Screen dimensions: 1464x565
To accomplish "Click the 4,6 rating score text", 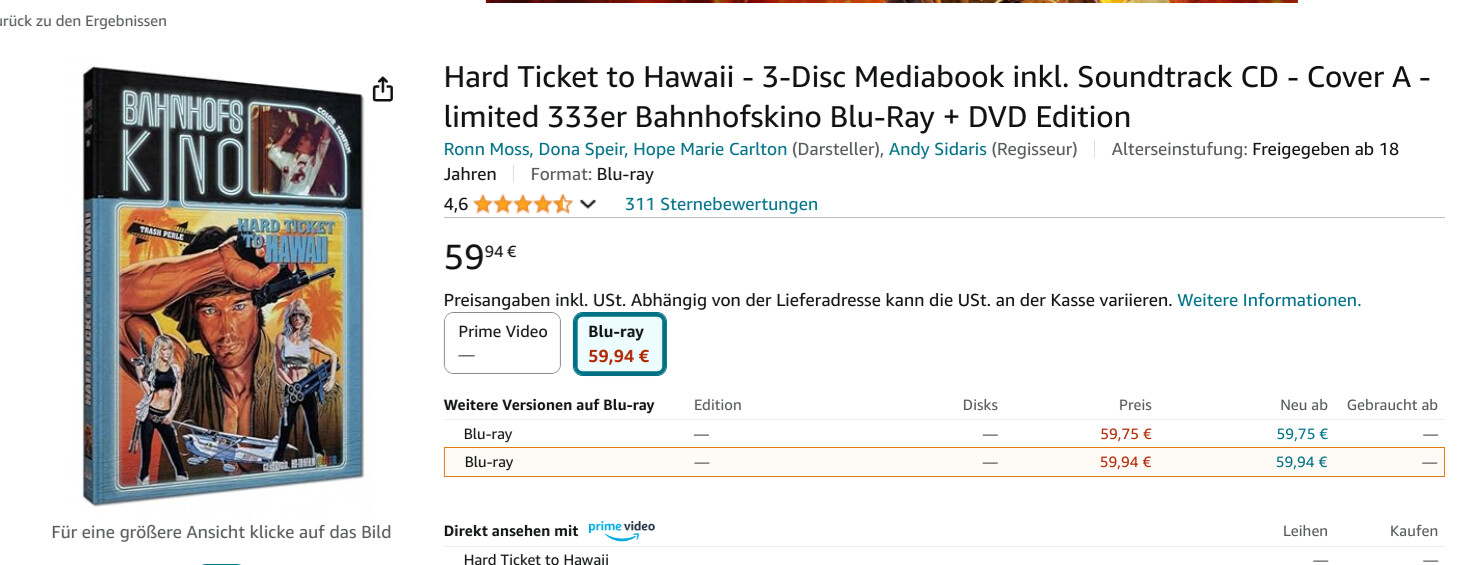I will [456, 204].
